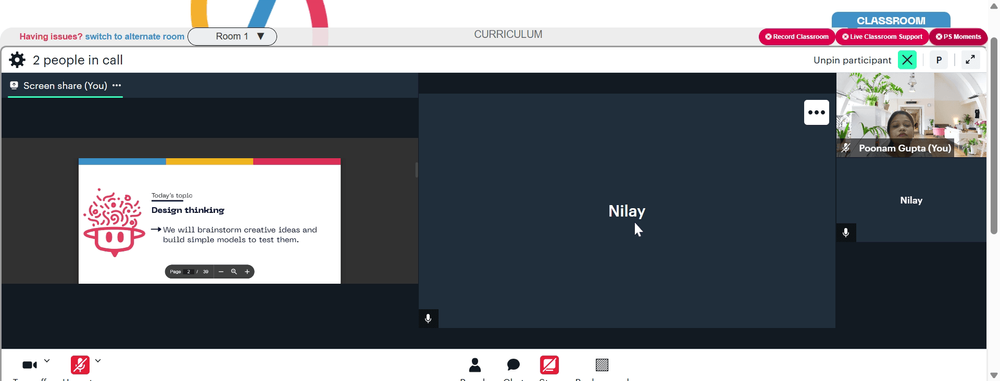Switch to the CURRICULUM tab

tap(508, 34)
